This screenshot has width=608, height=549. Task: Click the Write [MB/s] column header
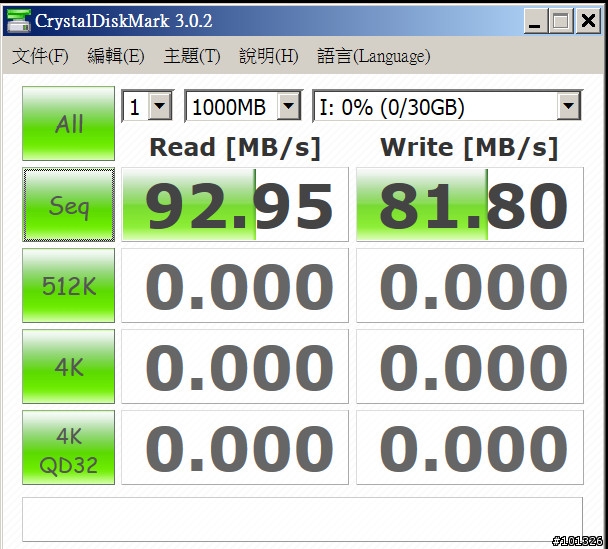(x=469, y=148)
